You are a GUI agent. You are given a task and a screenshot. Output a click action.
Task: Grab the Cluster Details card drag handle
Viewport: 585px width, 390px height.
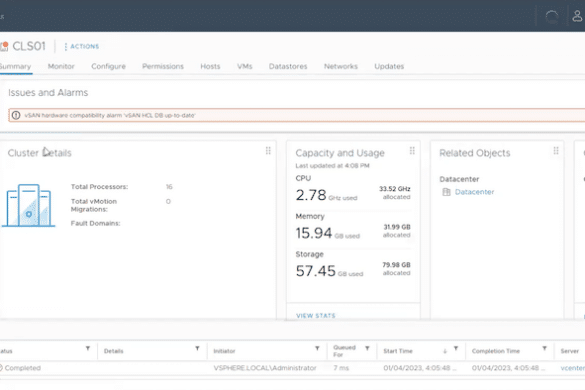tap(268, 150)
